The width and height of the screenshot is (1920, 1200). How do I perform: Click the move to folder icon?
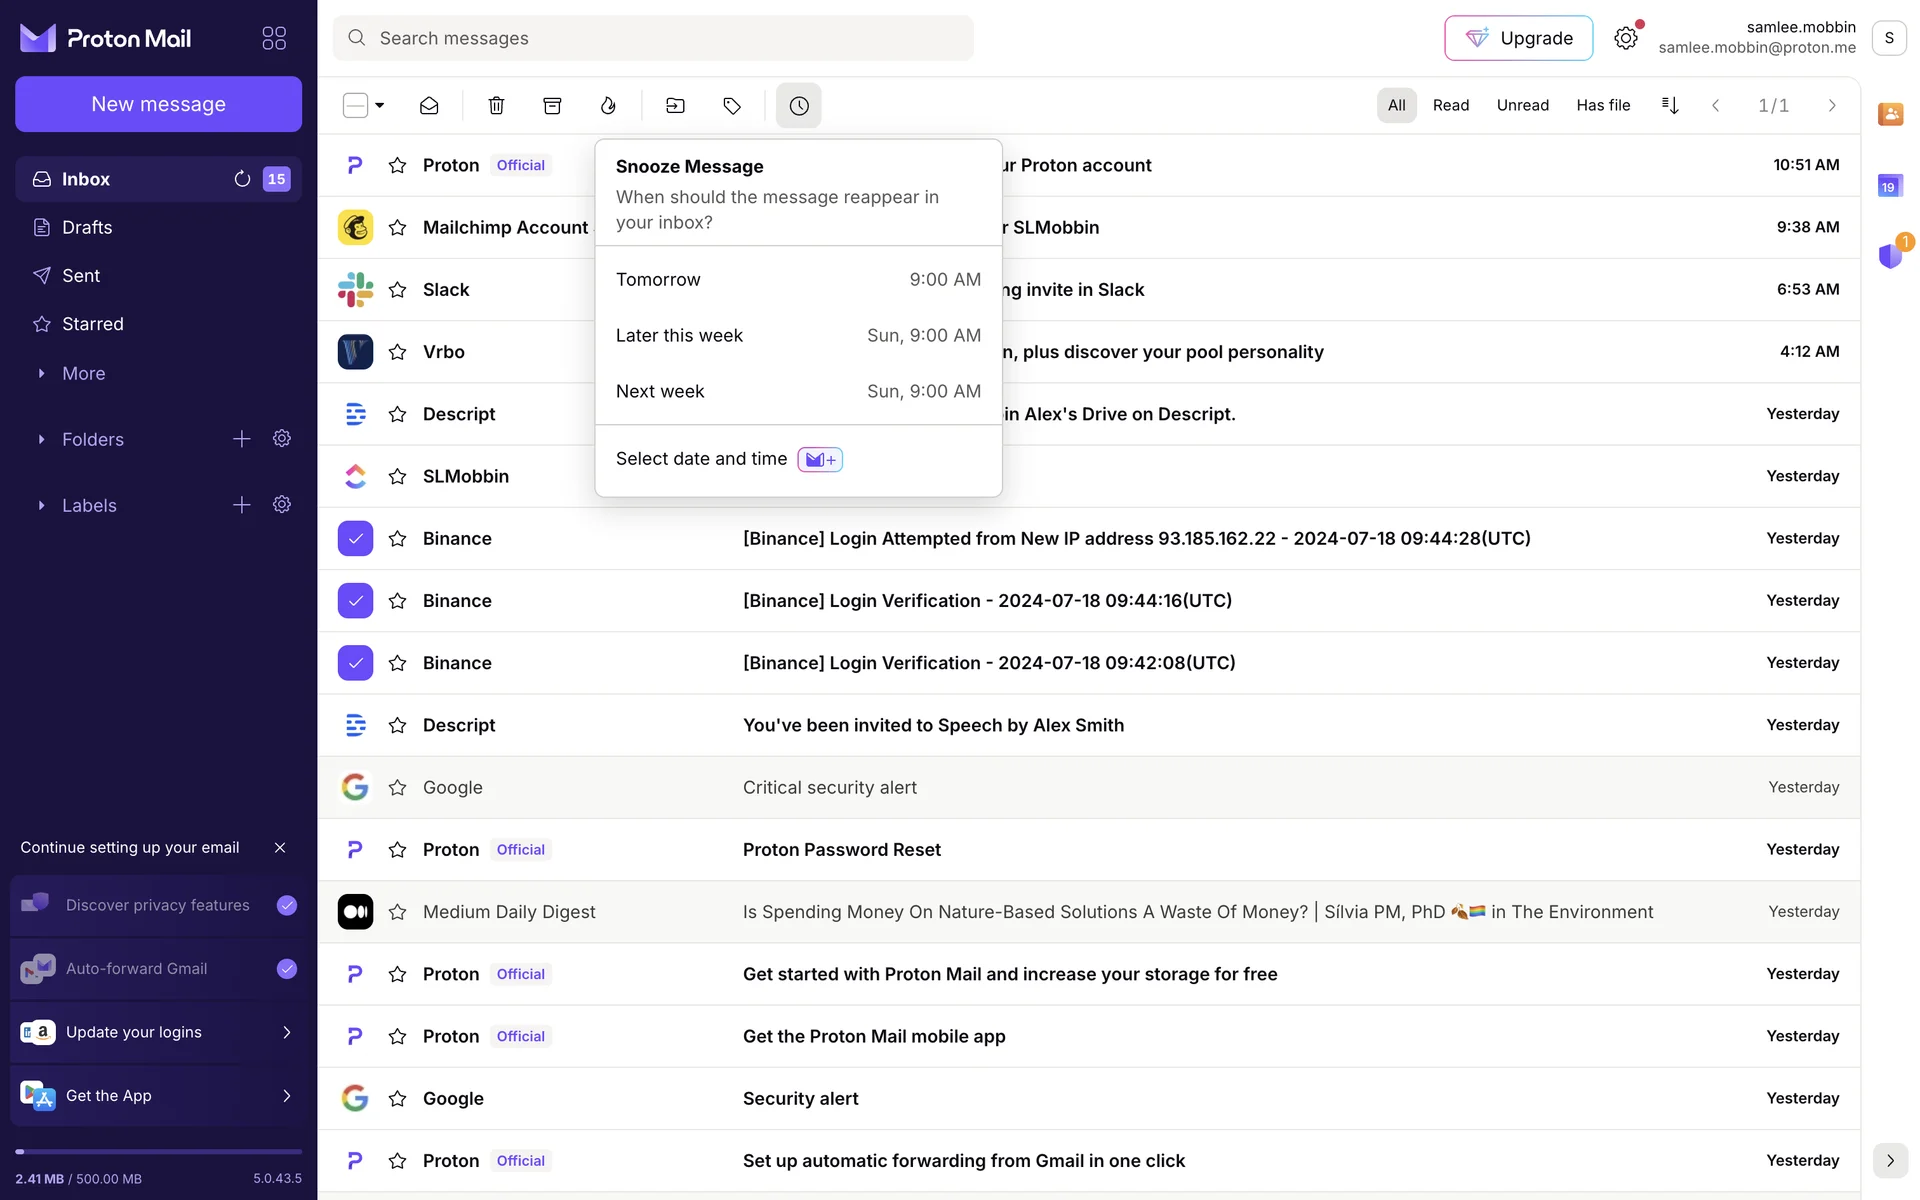[676, 105]
